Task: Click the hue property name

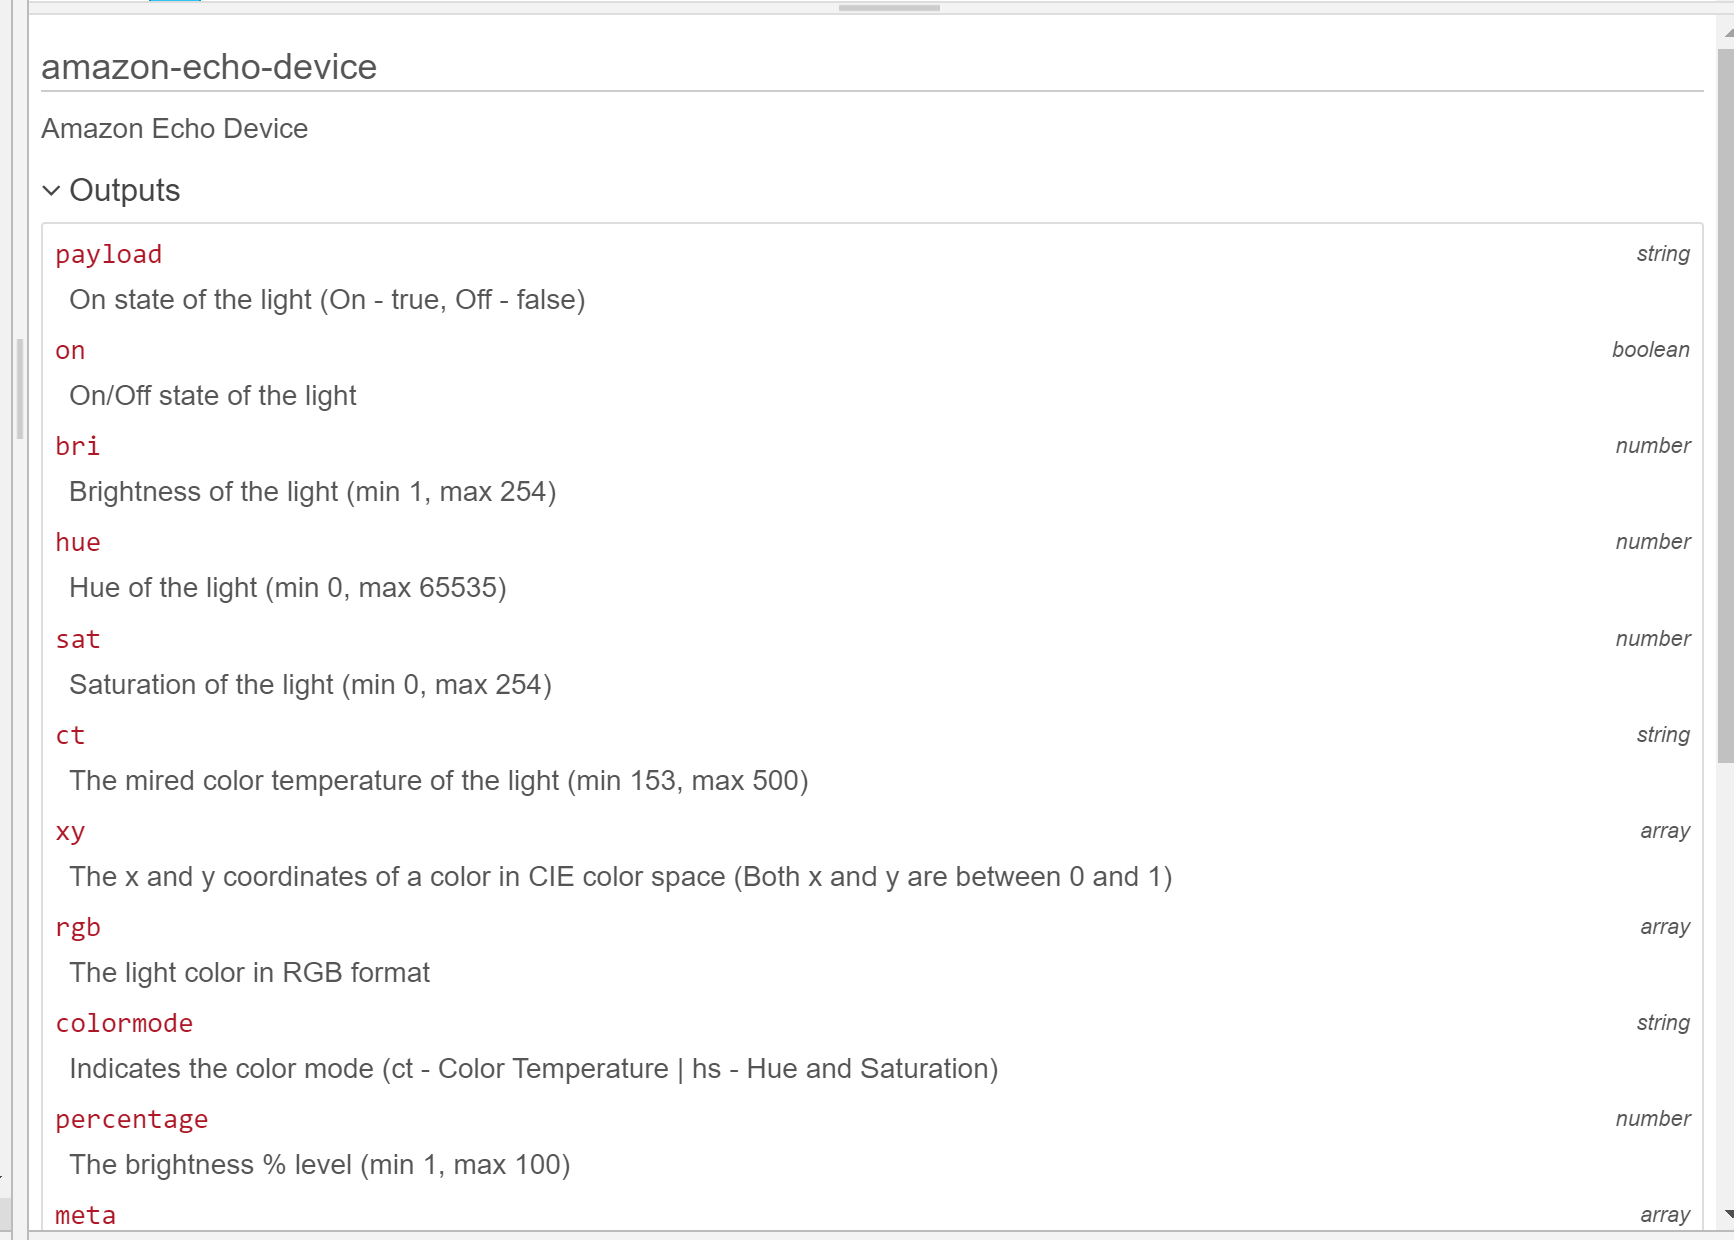Action: tap(78, 543)
